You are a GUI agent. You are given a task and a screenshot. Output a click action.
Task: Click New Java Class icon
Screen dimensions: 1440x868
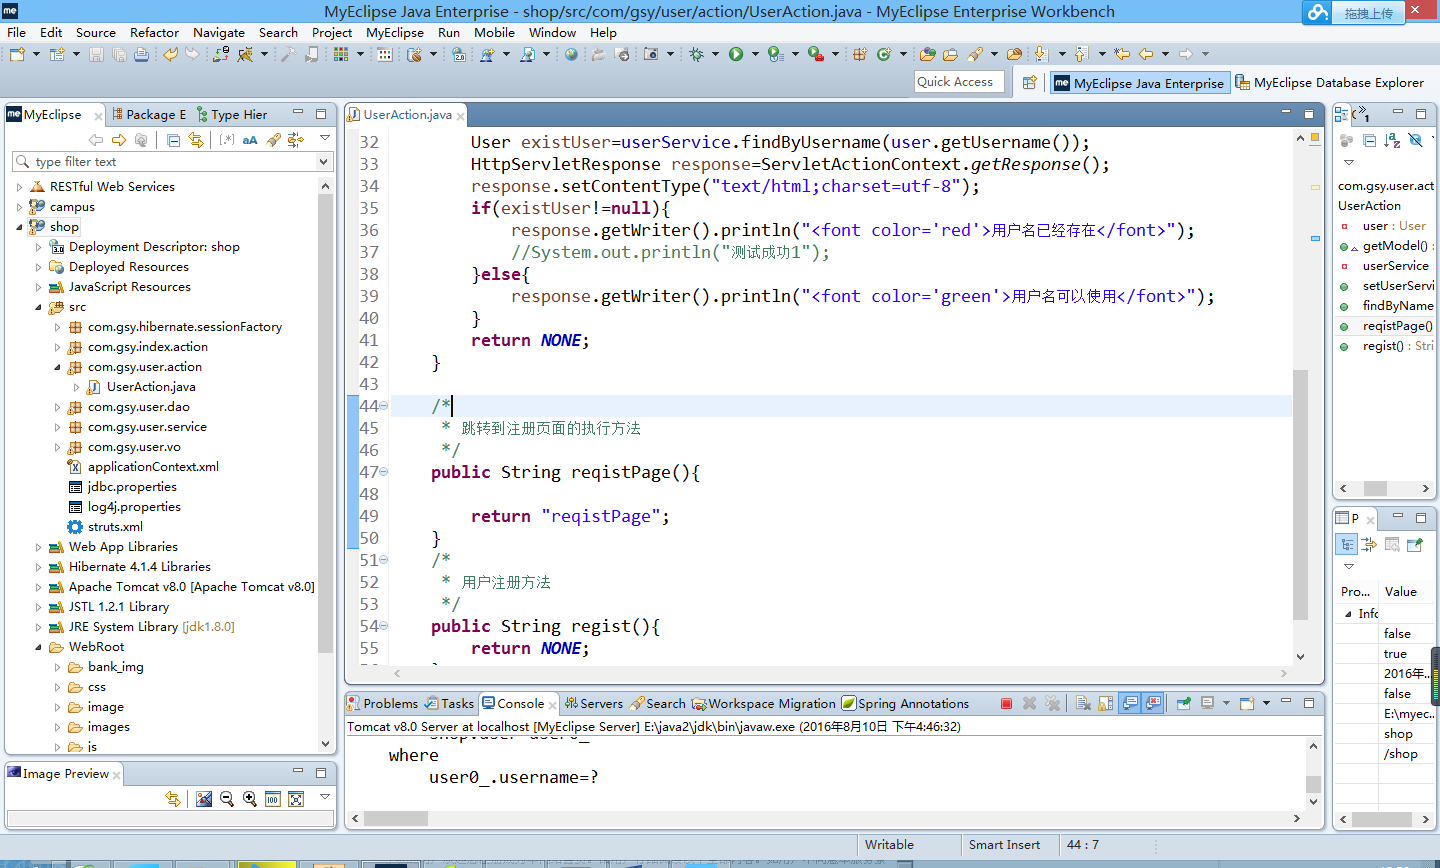[884, 54]
